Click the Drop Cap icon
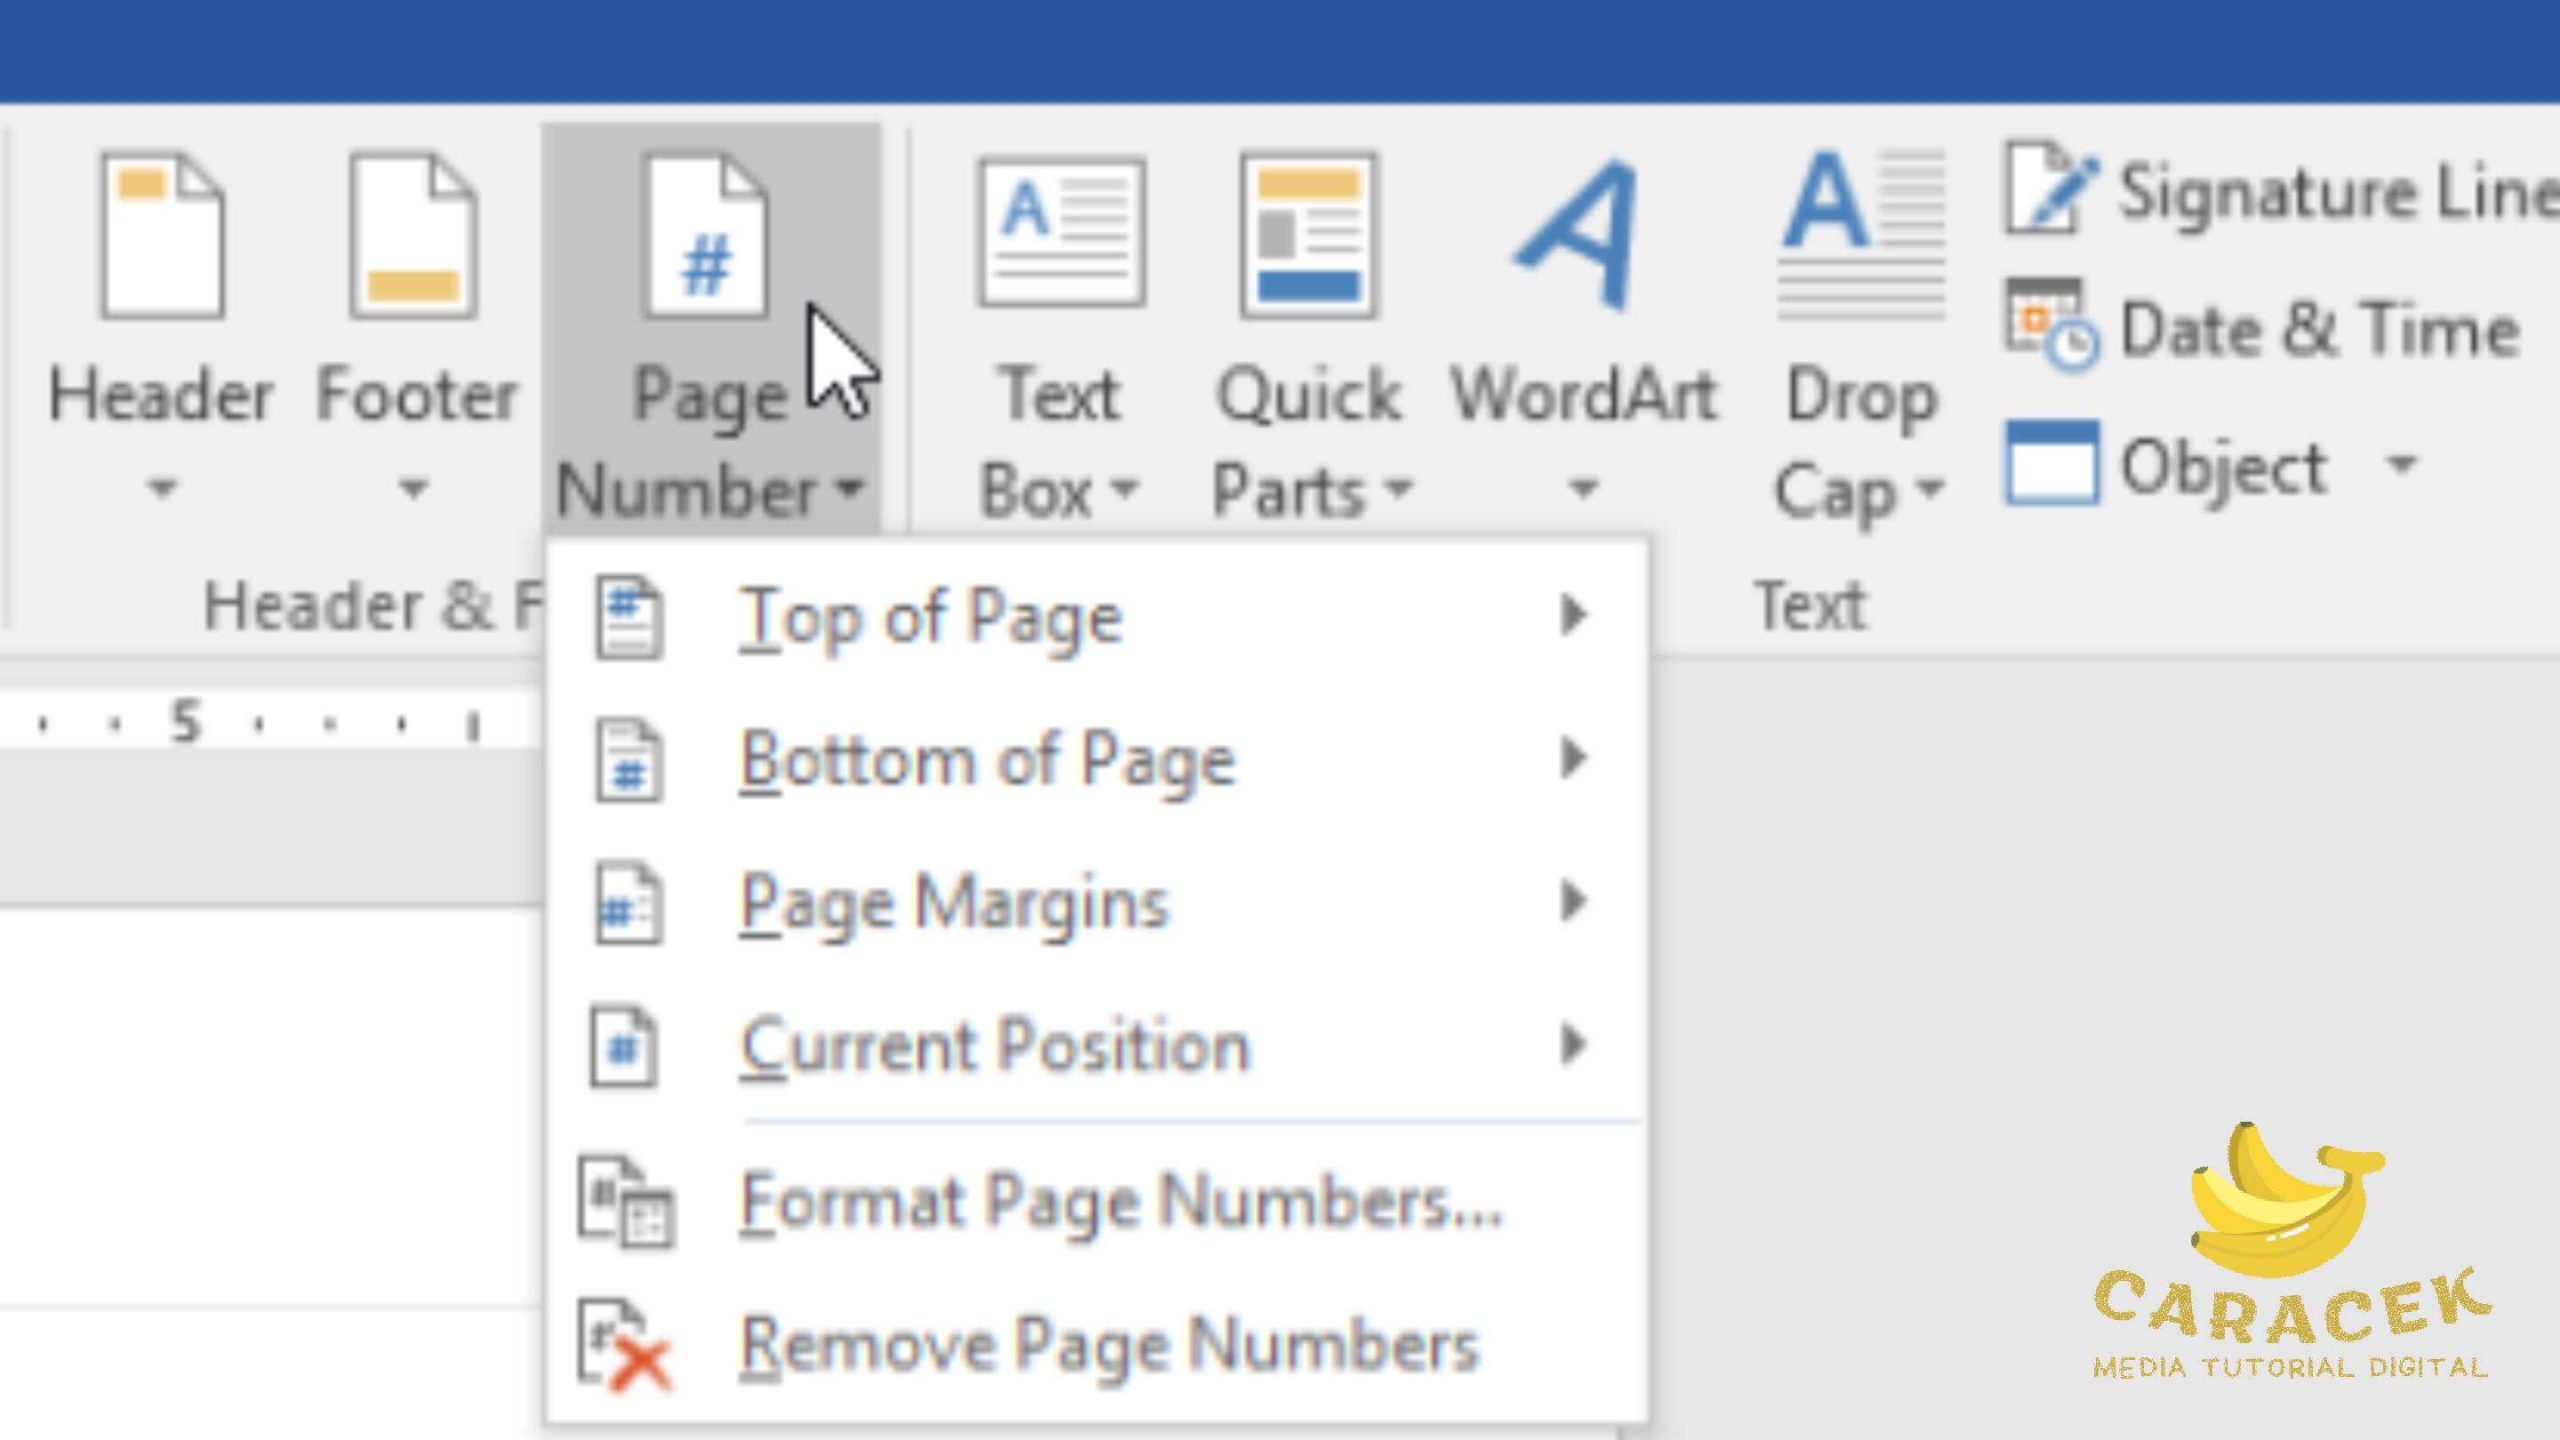 (1862, 234)
